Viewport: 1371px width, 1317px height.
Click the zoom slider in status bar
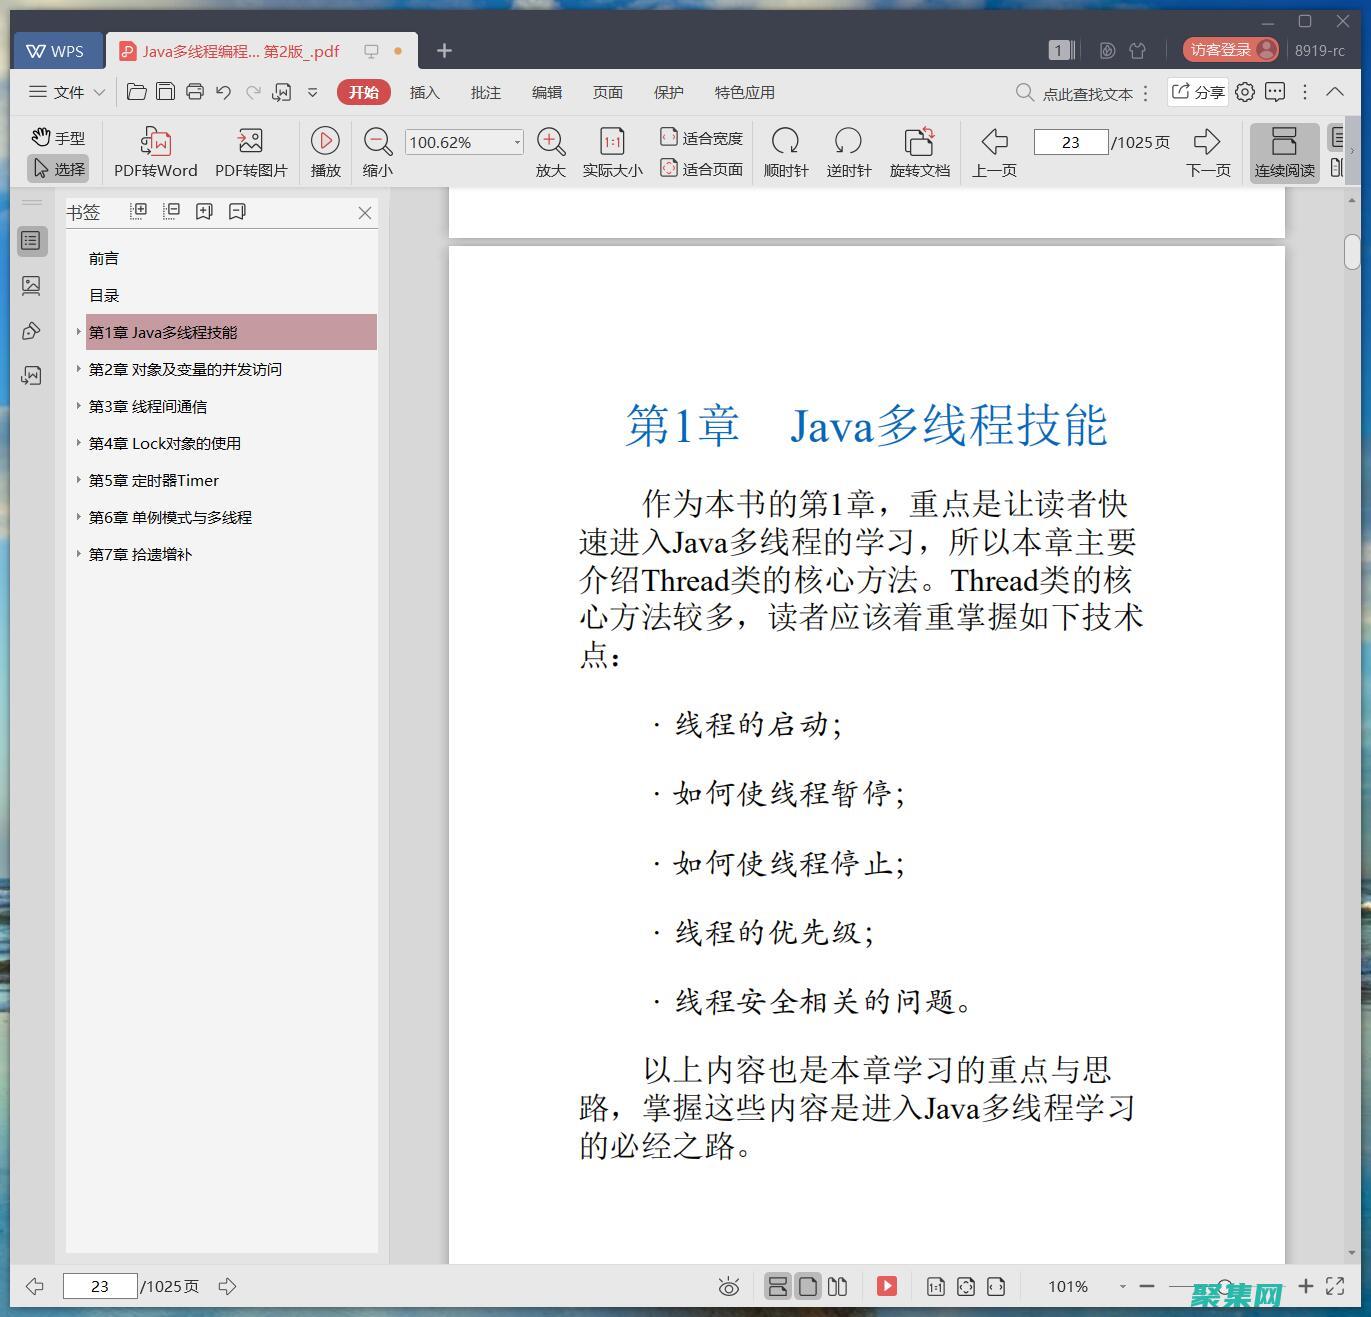1225,1287
